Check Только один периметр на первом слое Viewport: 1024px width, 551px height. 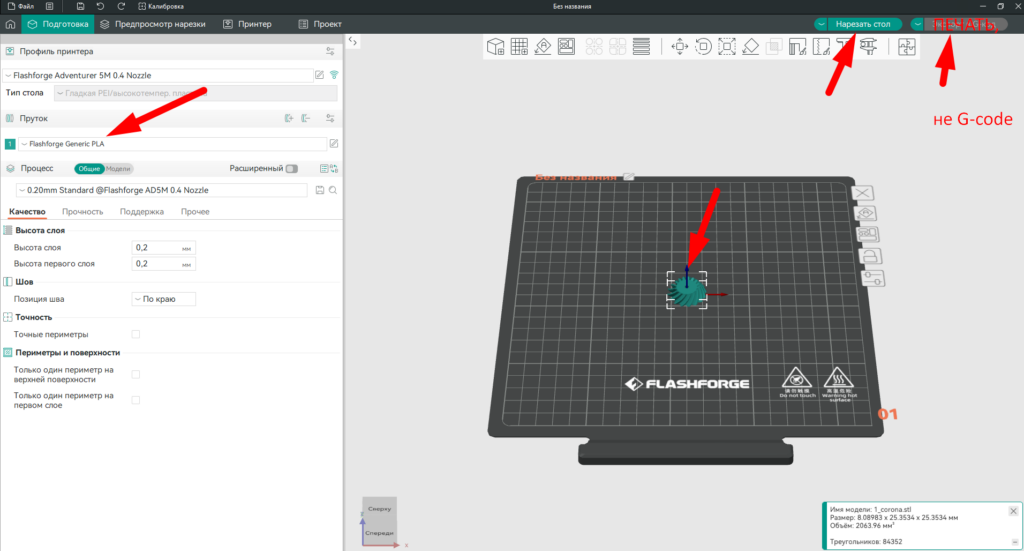point(136,400)
